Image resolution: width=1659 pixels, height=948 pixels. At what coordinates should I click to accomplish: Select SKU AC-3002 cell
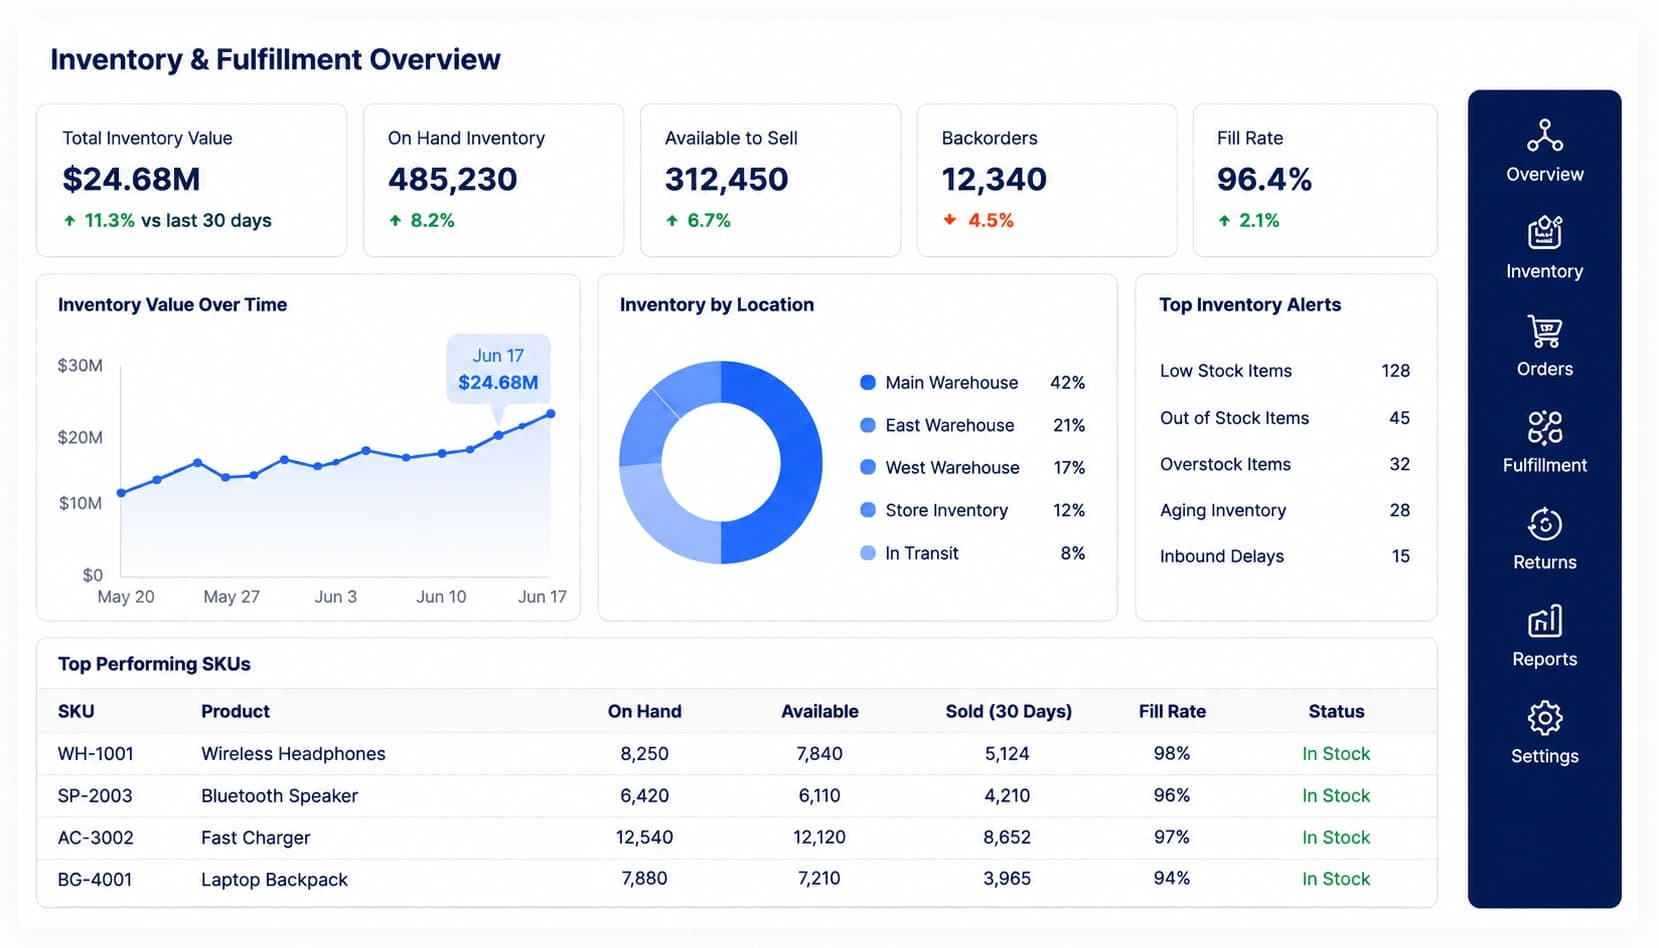95,838
